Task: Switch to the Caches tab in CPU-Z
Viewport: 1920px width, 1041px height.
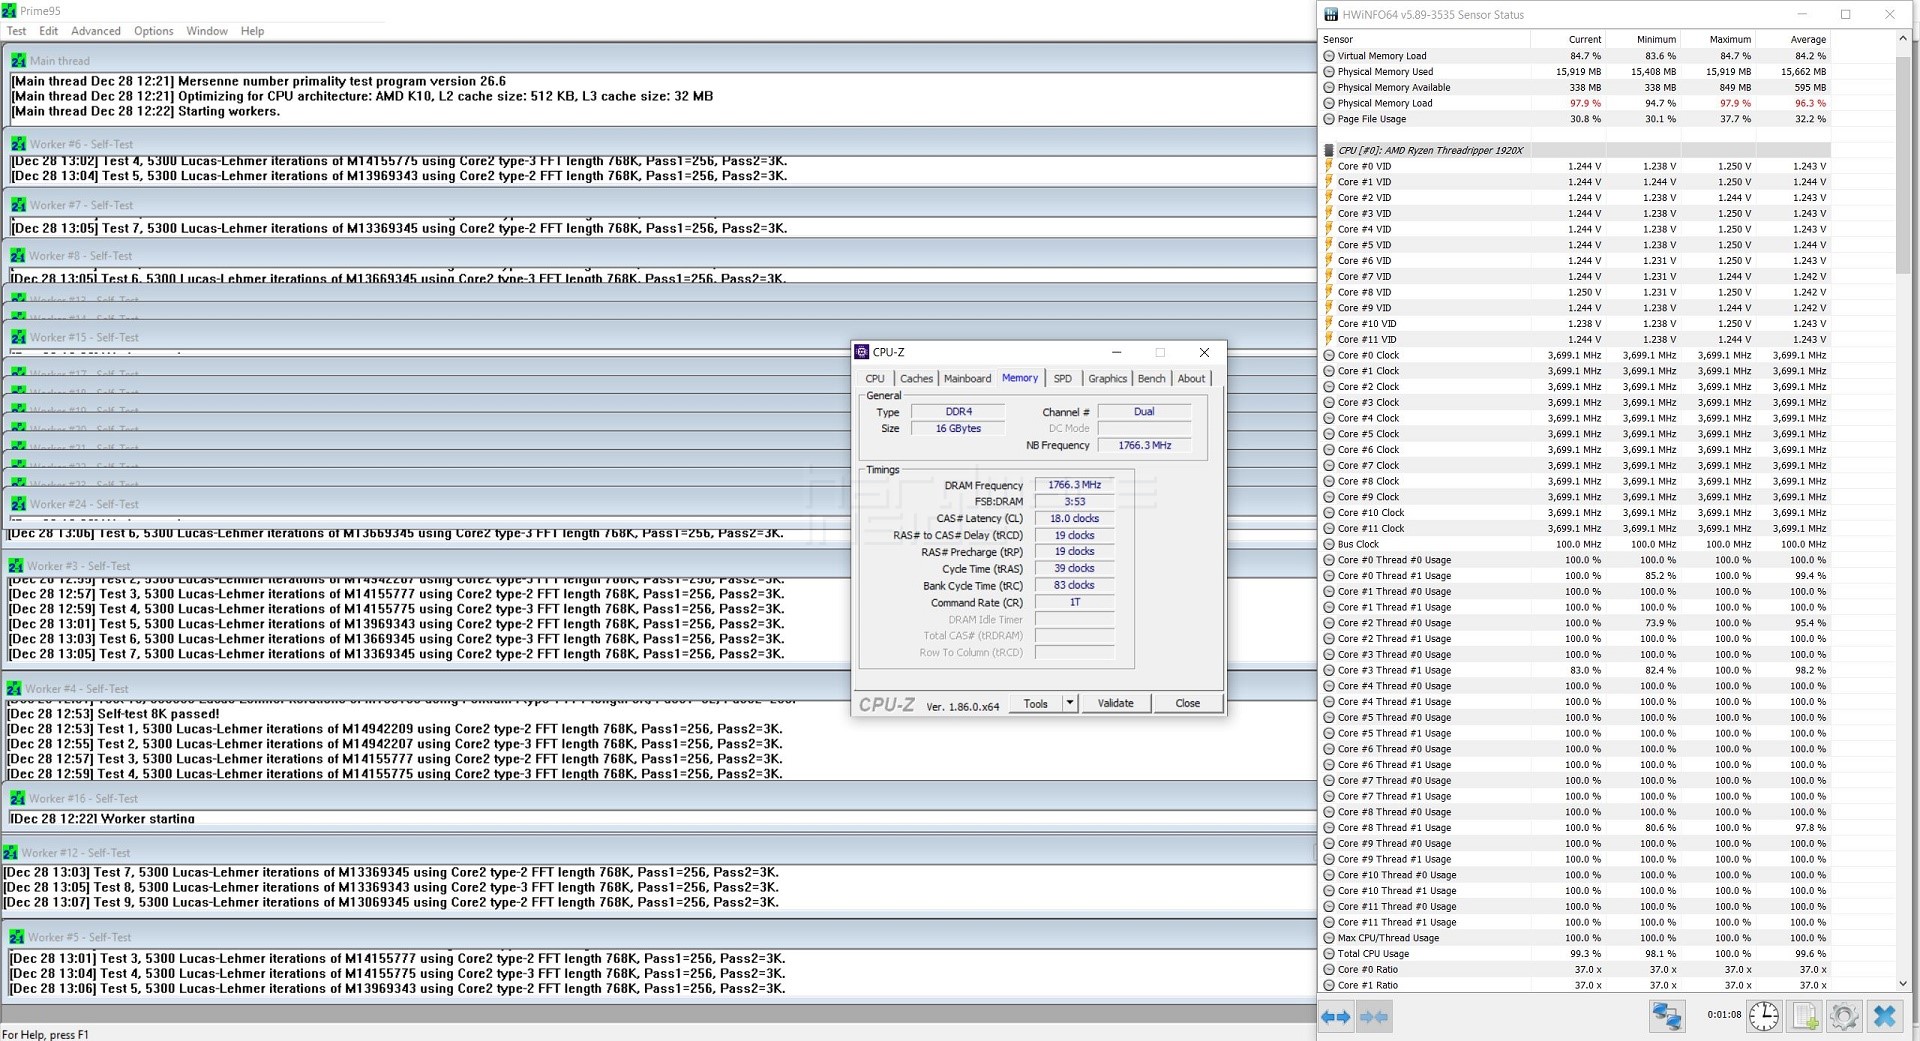Action: click(916, 379)
